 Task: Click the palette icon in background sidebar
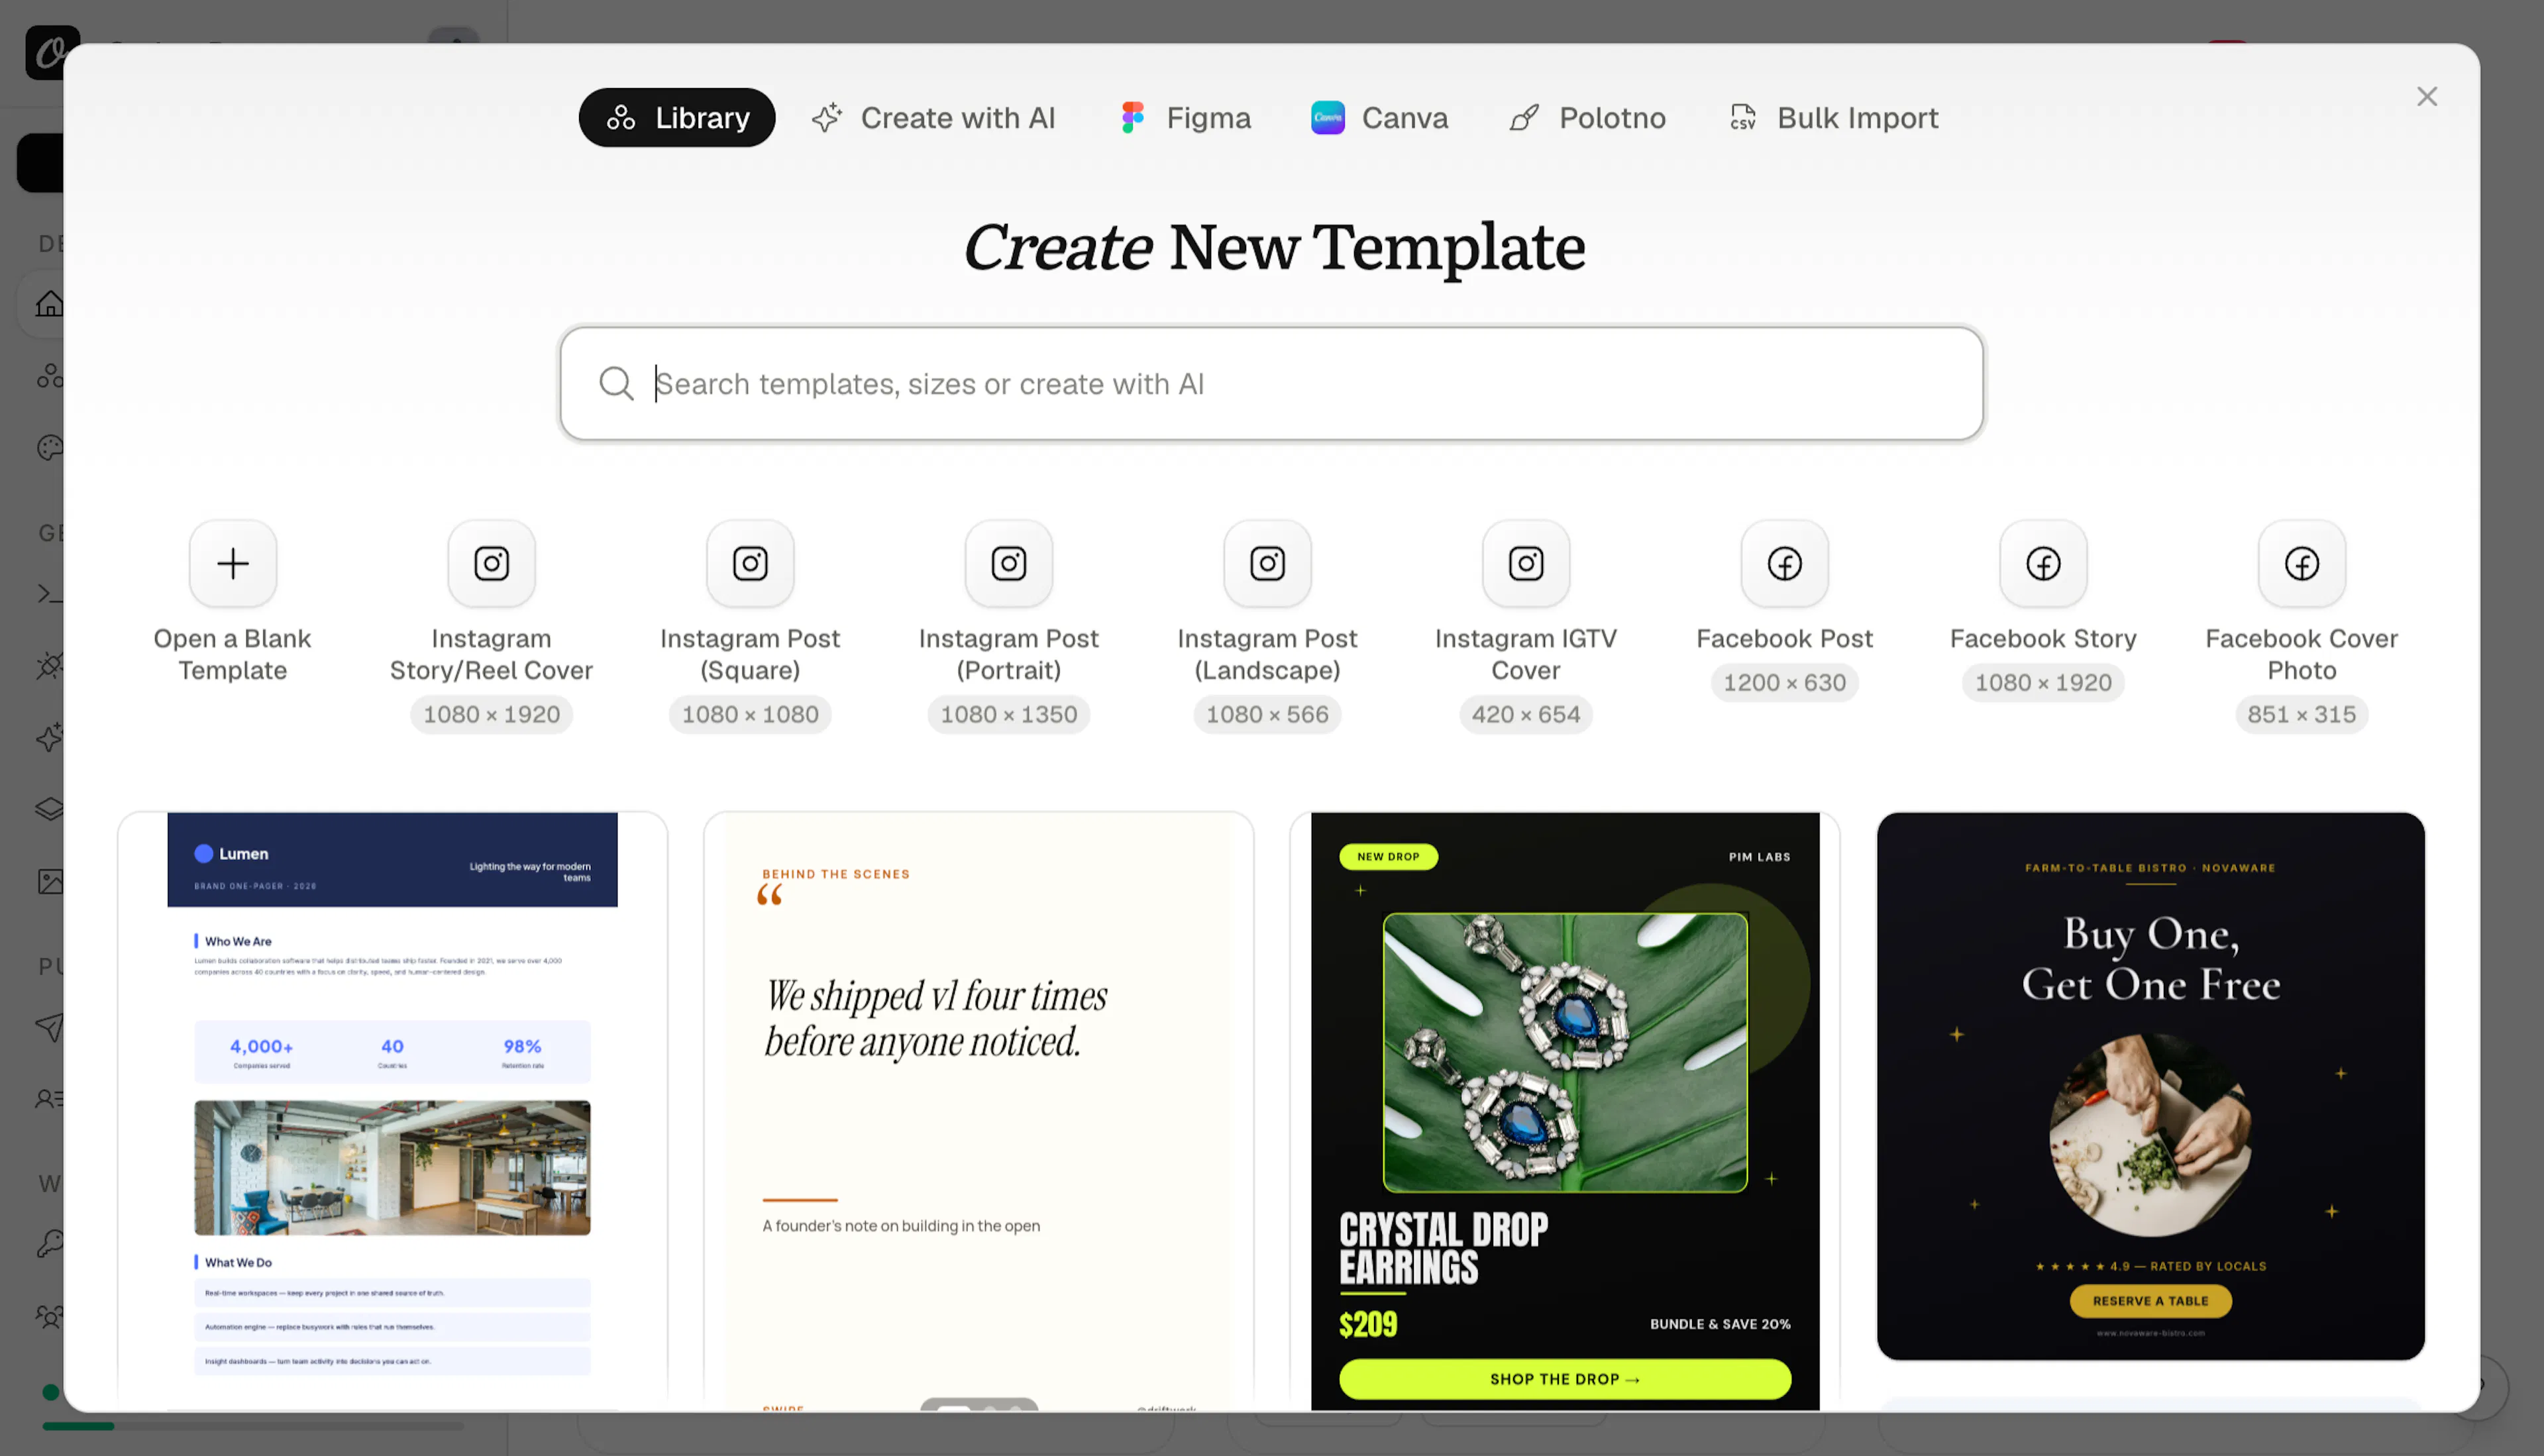point(50,448)
